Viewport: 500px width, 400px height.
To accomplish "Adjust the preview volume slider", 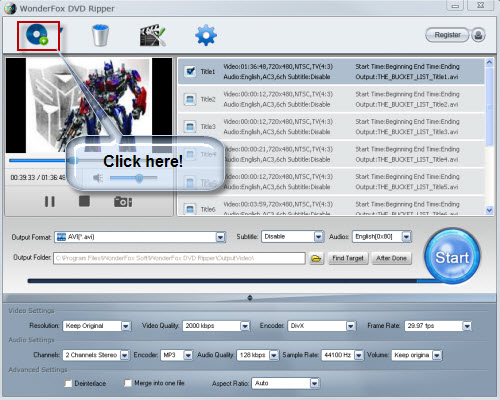I will [x=133, y=178].
